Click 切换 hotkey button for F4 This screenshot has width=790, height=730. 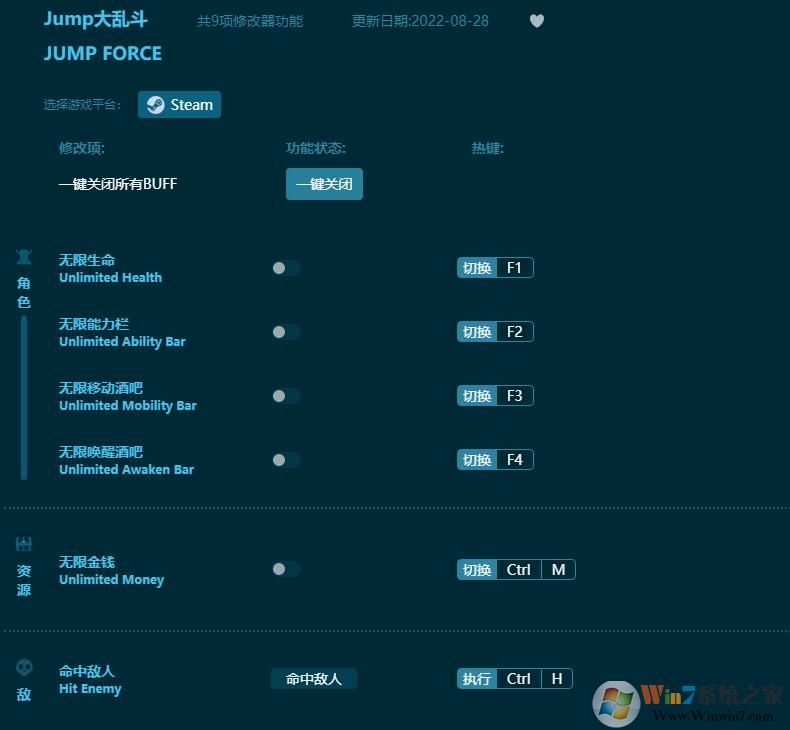point(477,460)
